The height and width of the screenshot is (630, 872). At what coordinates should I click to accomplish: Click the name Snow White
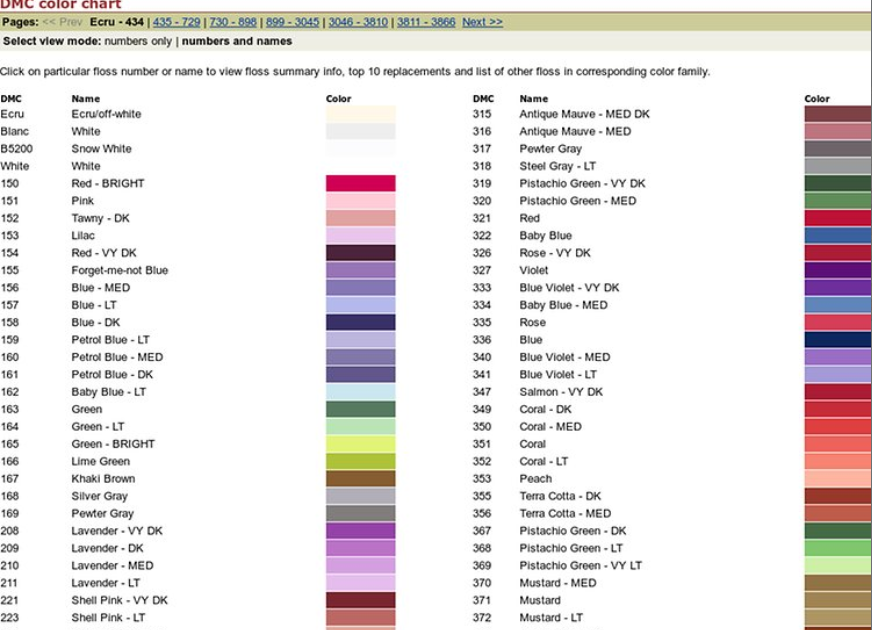pos(101,149)
